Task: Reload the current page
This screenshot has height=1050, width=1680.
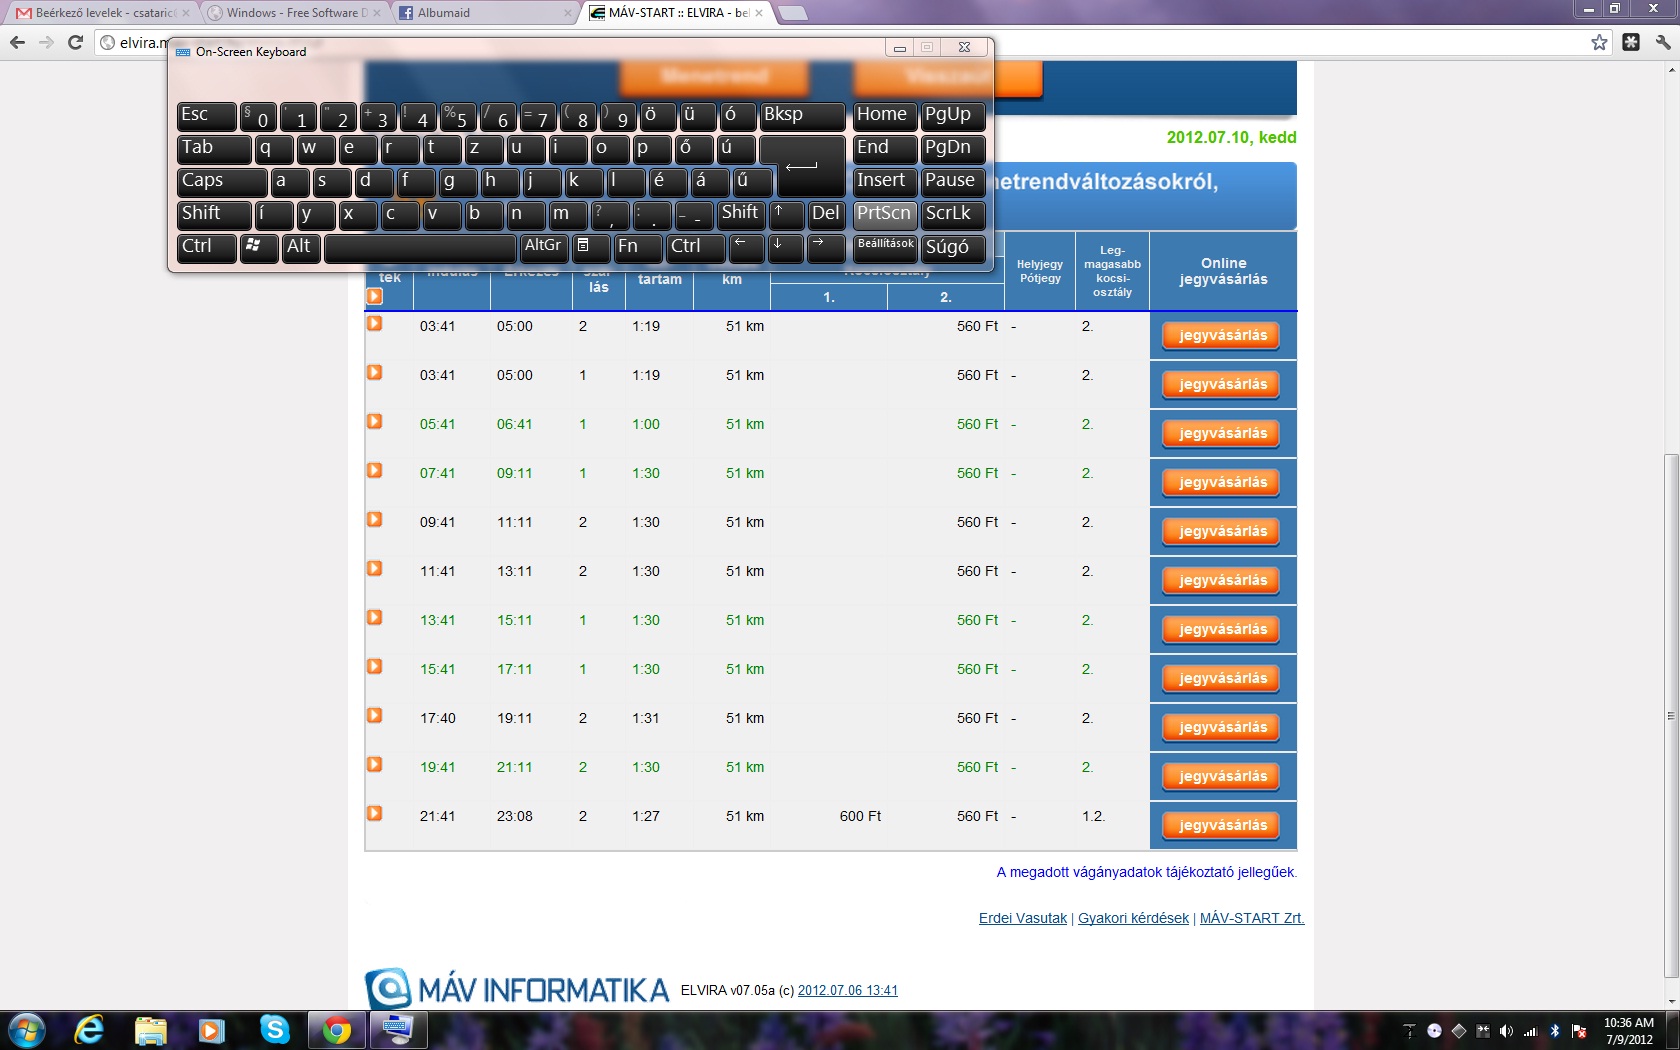Action: point(75,42)
